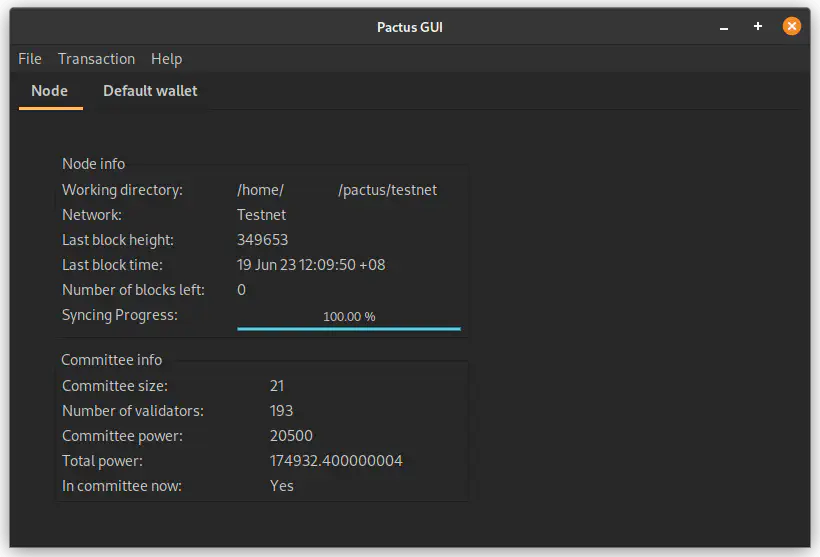This screenshot has height=557, width=820.
Task: Click the Total power: label
Action: pyautogui.click(x=102, y=461)
